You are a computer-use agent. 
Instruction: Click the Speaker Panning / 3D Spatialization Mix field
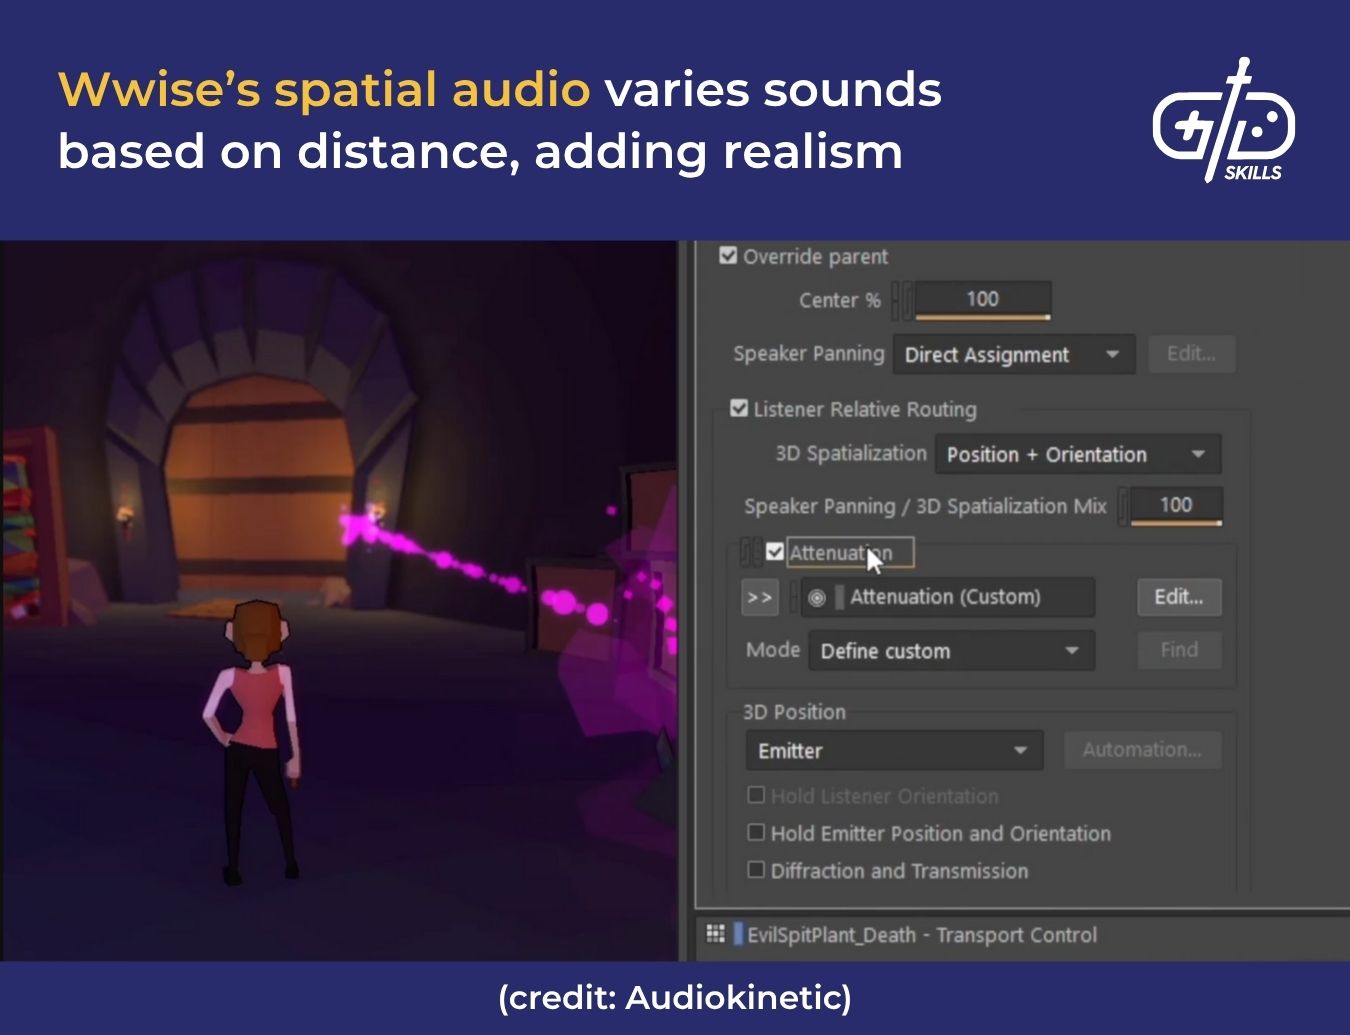point(1177,505)
